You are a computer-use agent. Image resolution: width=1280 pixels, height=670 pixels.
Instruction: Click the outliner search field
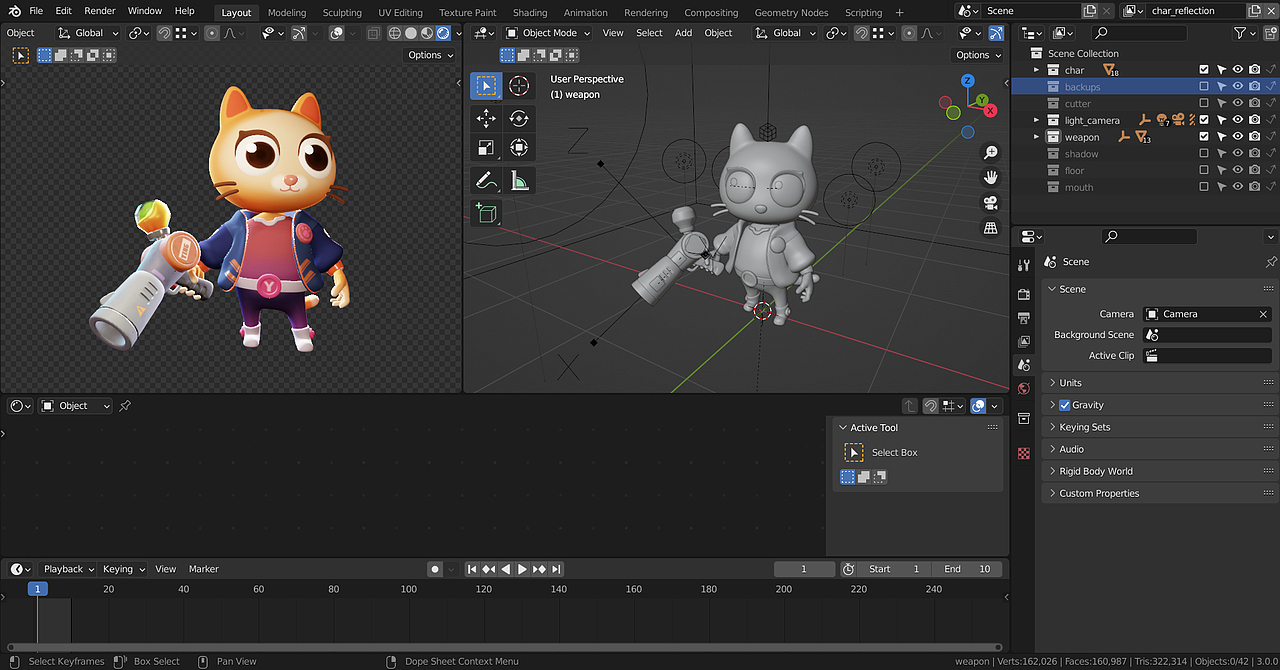pyautogui.click(x=1139, y=33)
